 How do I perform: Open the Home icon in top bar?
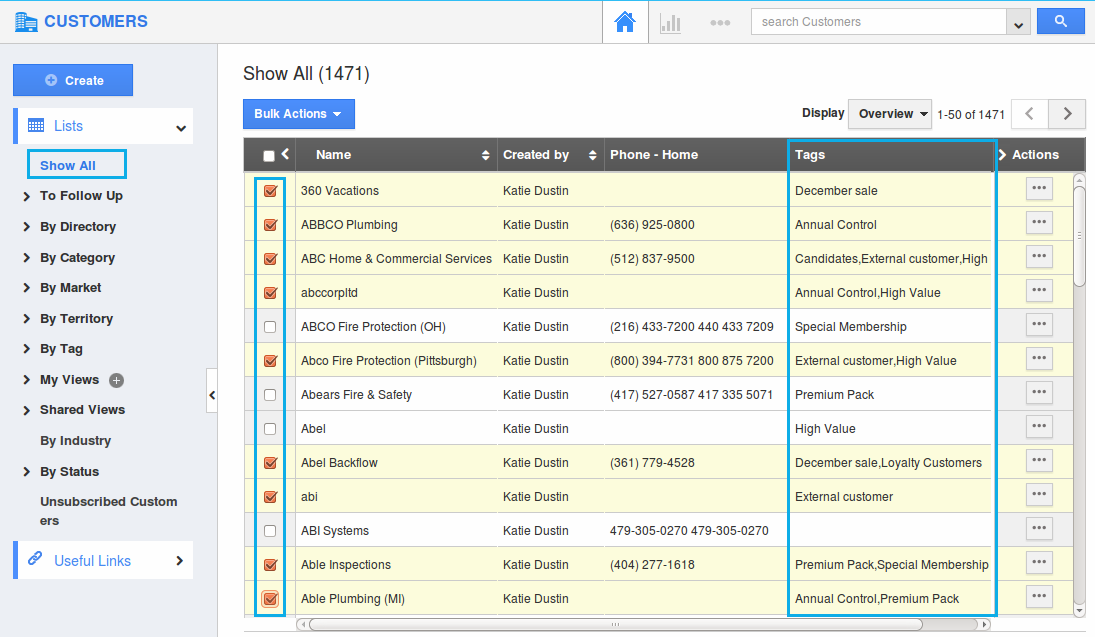[625, 22]
